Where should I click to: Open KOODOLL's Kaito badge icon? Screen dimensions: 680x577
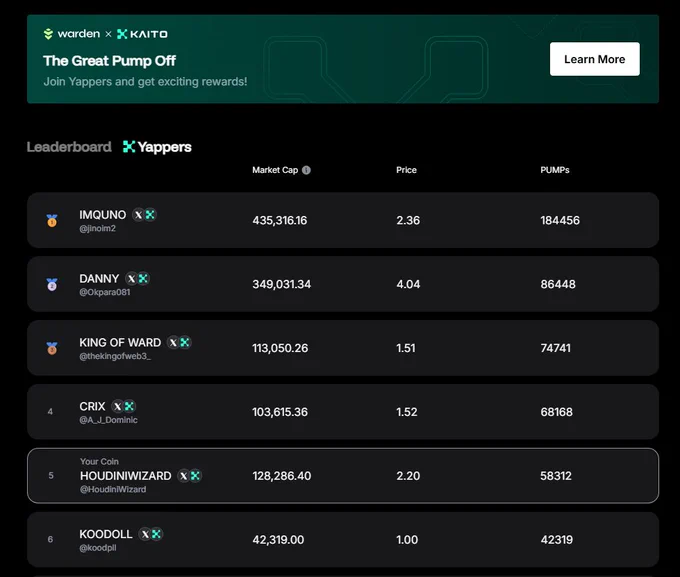(x=157, y=534)
